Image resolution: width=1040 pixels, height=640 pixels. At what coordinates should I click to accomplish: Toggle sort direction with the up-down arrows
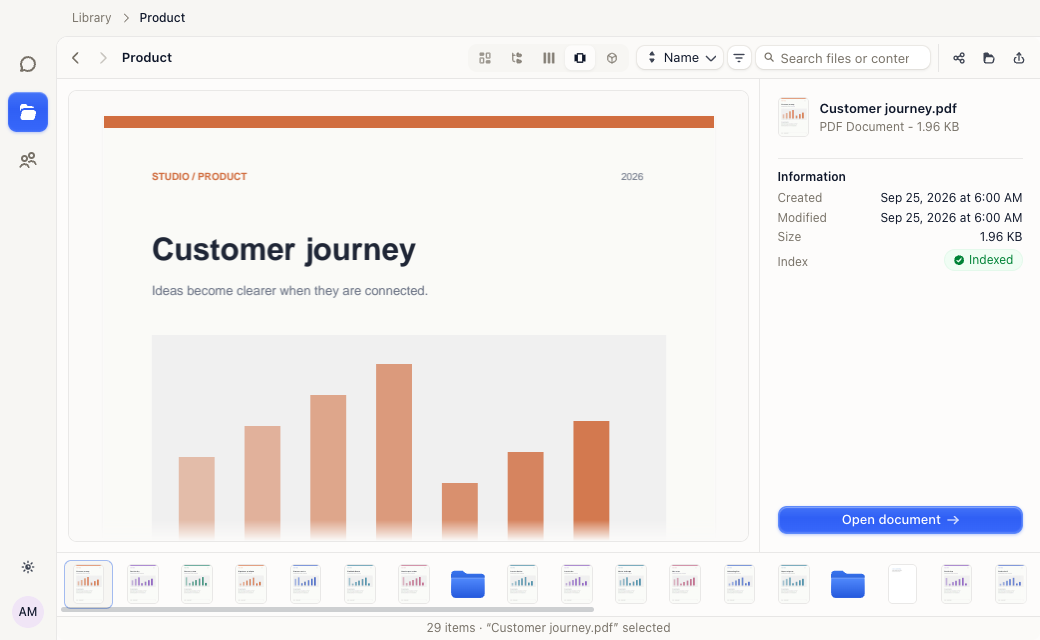click(651, 58)
